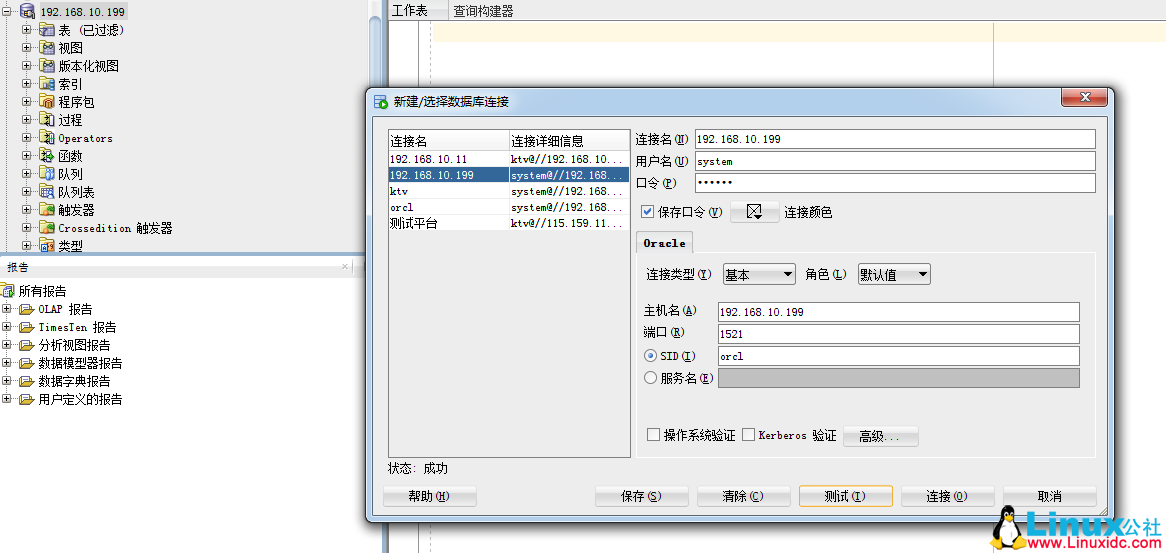Click the 口令 password field

click(895, 183)
